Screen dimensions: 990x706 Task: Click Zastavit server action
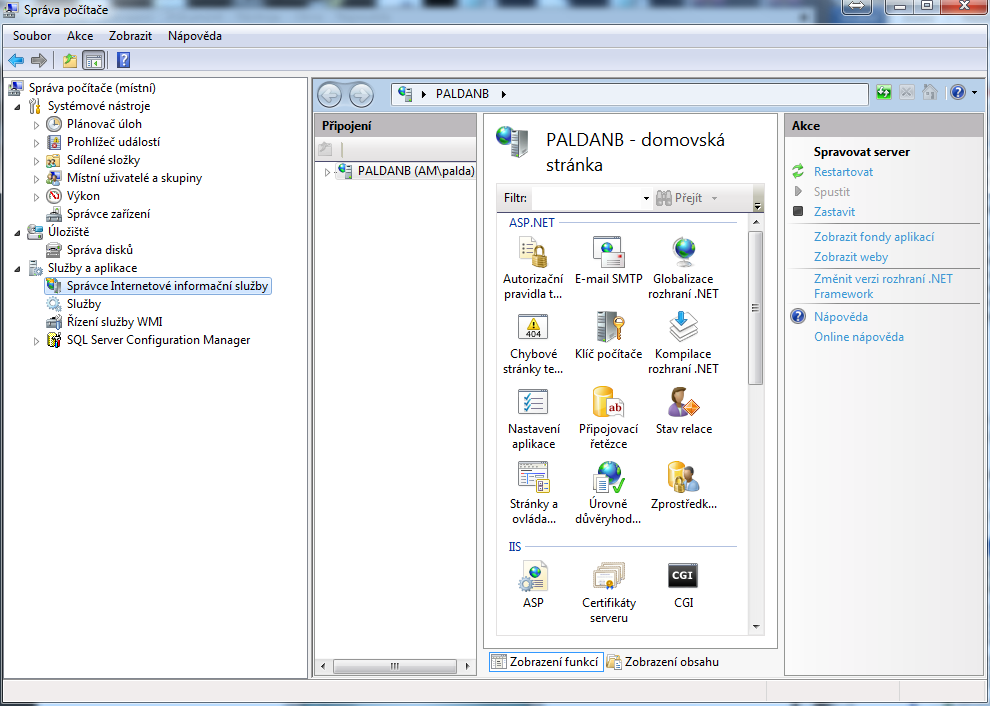(x=834, y=212)
